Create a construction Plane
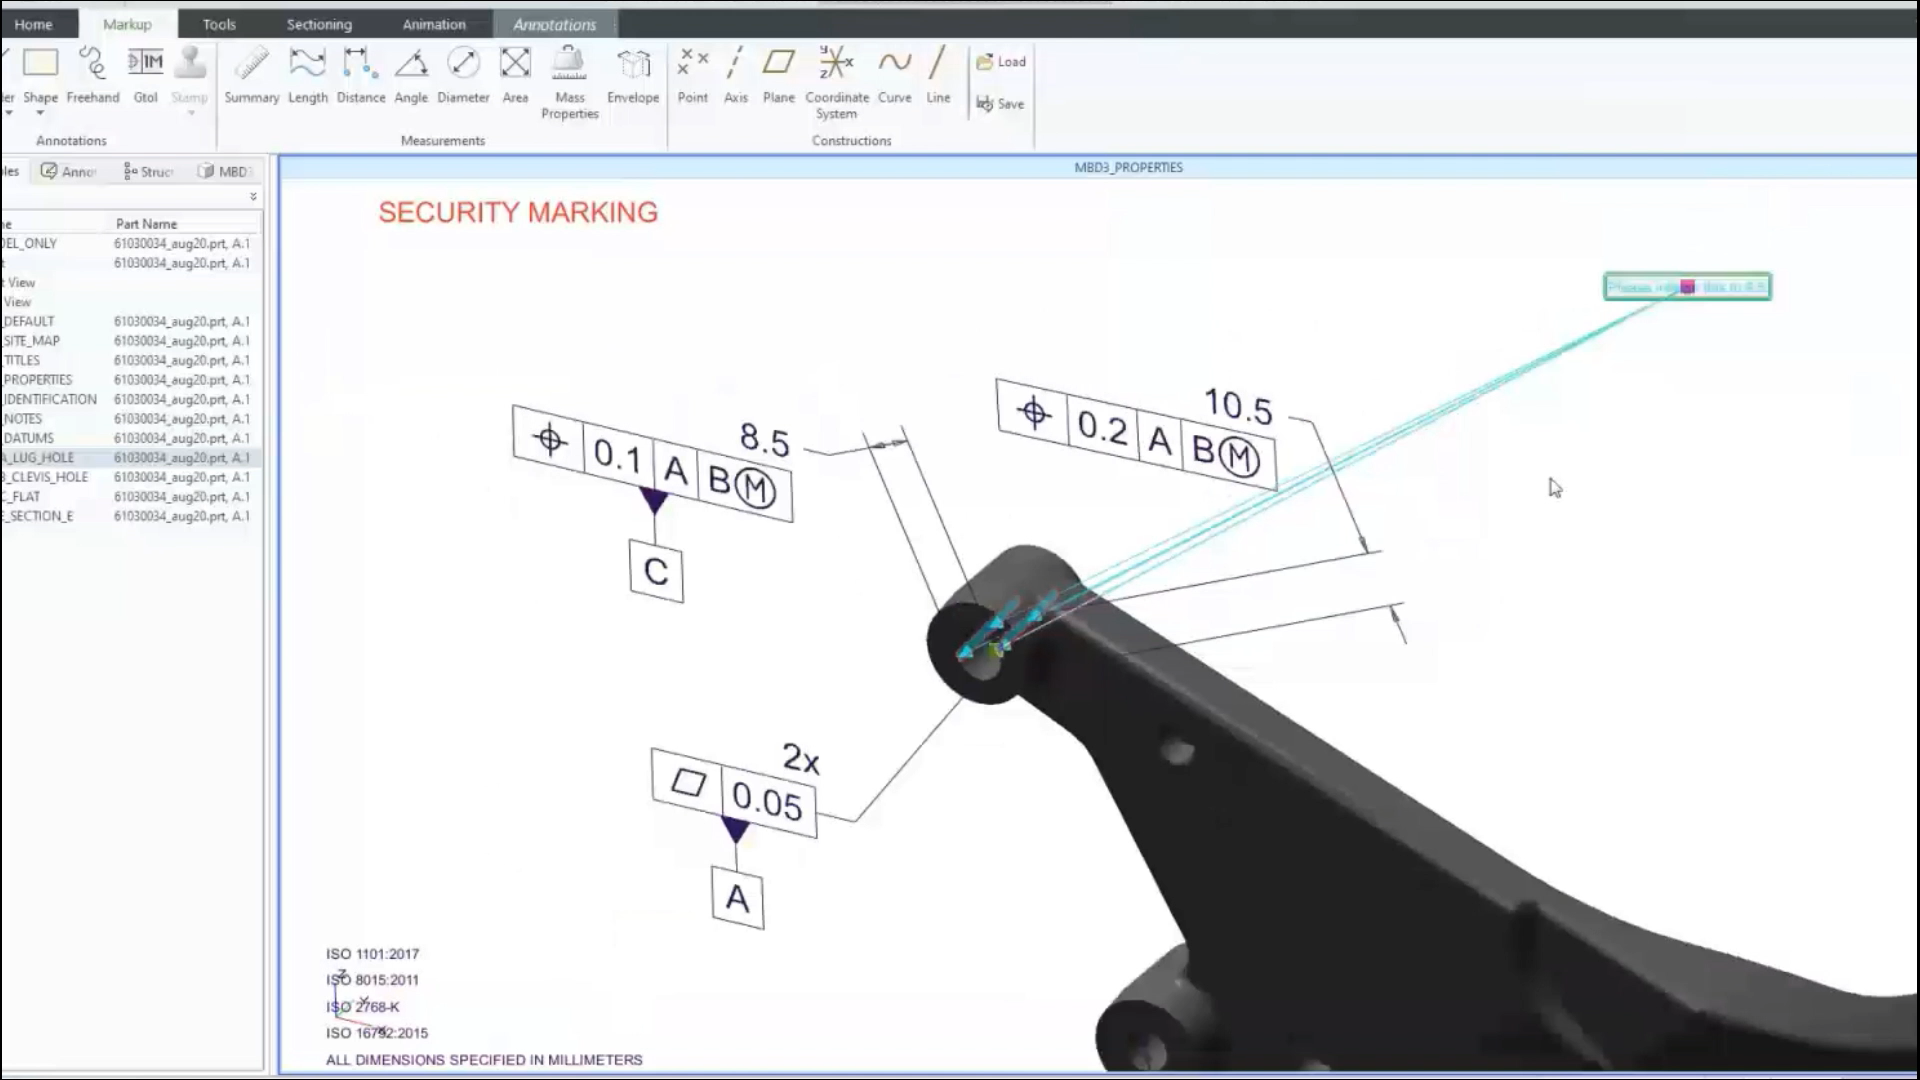This screenshot has width=1920, height=1080. [x=778, y=75]
